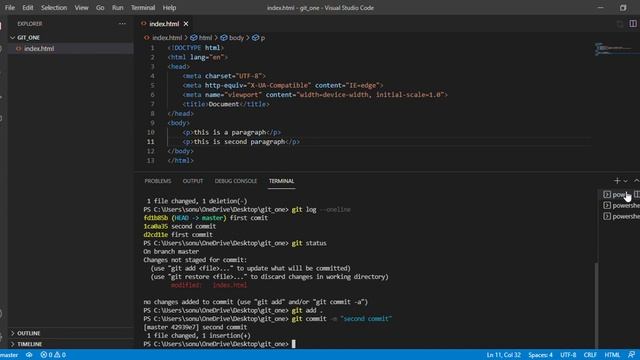Select the second powershell terminal entry
This screenshot has width=640, height=360.
pos(621,205)
